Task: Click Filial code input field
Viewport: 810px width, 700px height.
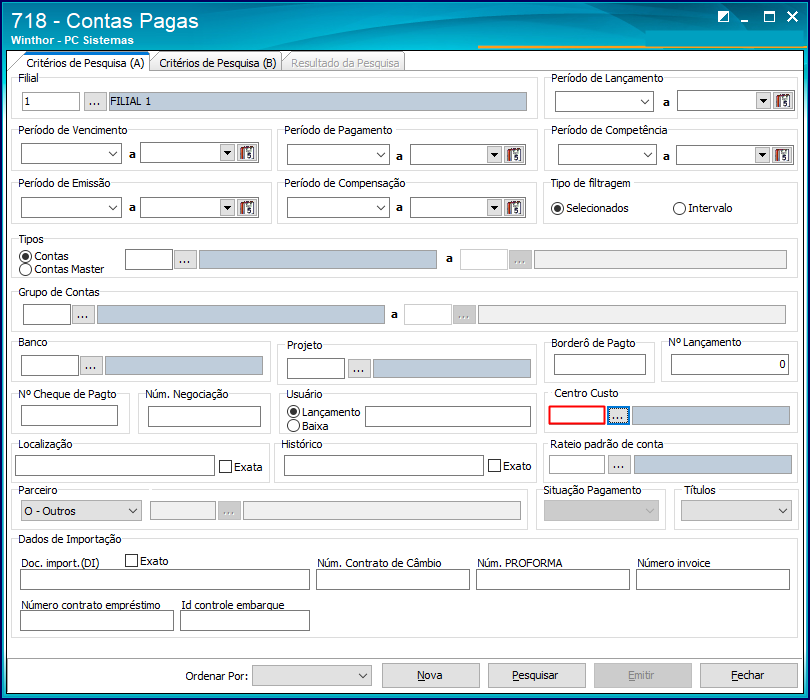Action: [x=51, y=101]
